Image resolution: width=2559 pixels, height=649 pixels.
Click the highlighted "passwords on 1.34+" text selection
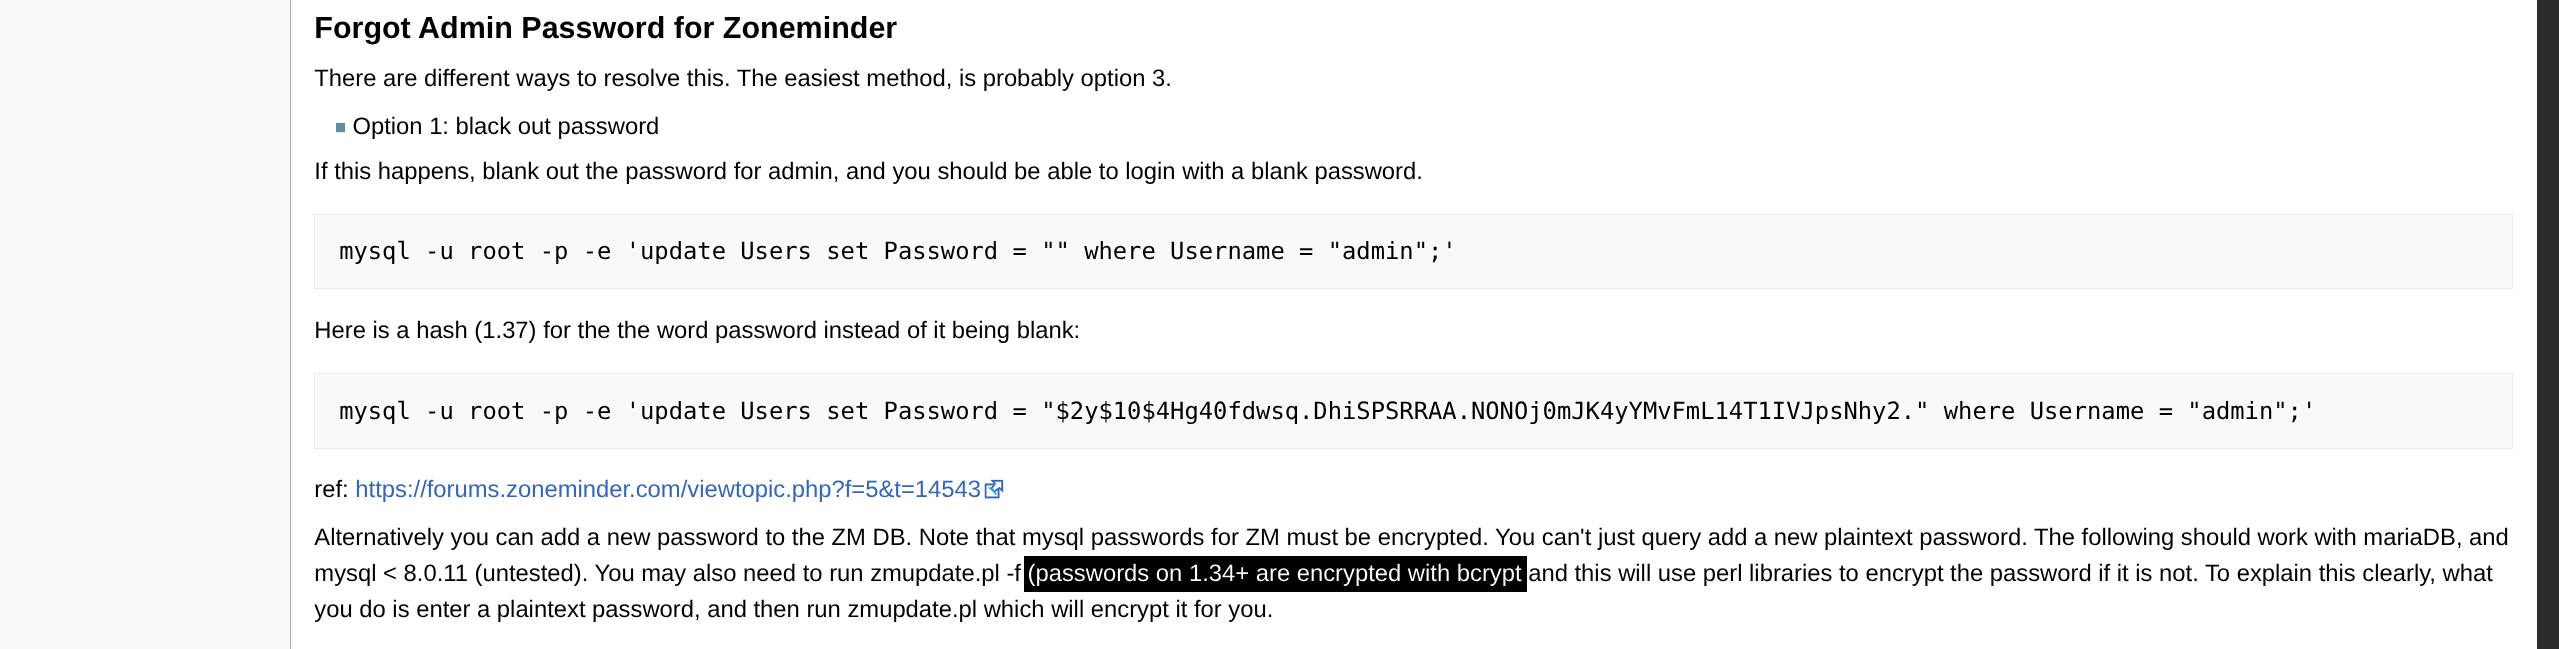pyautogui.click(x=1275, y=574)
